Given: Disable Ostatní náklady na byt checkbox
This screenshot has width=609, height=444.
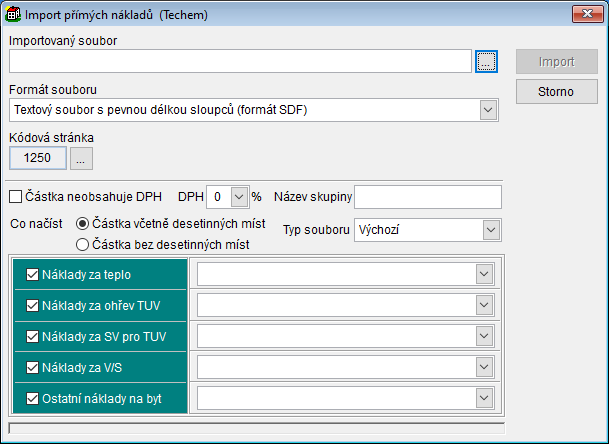Looking at the screenshot, I should pos(33,400).
